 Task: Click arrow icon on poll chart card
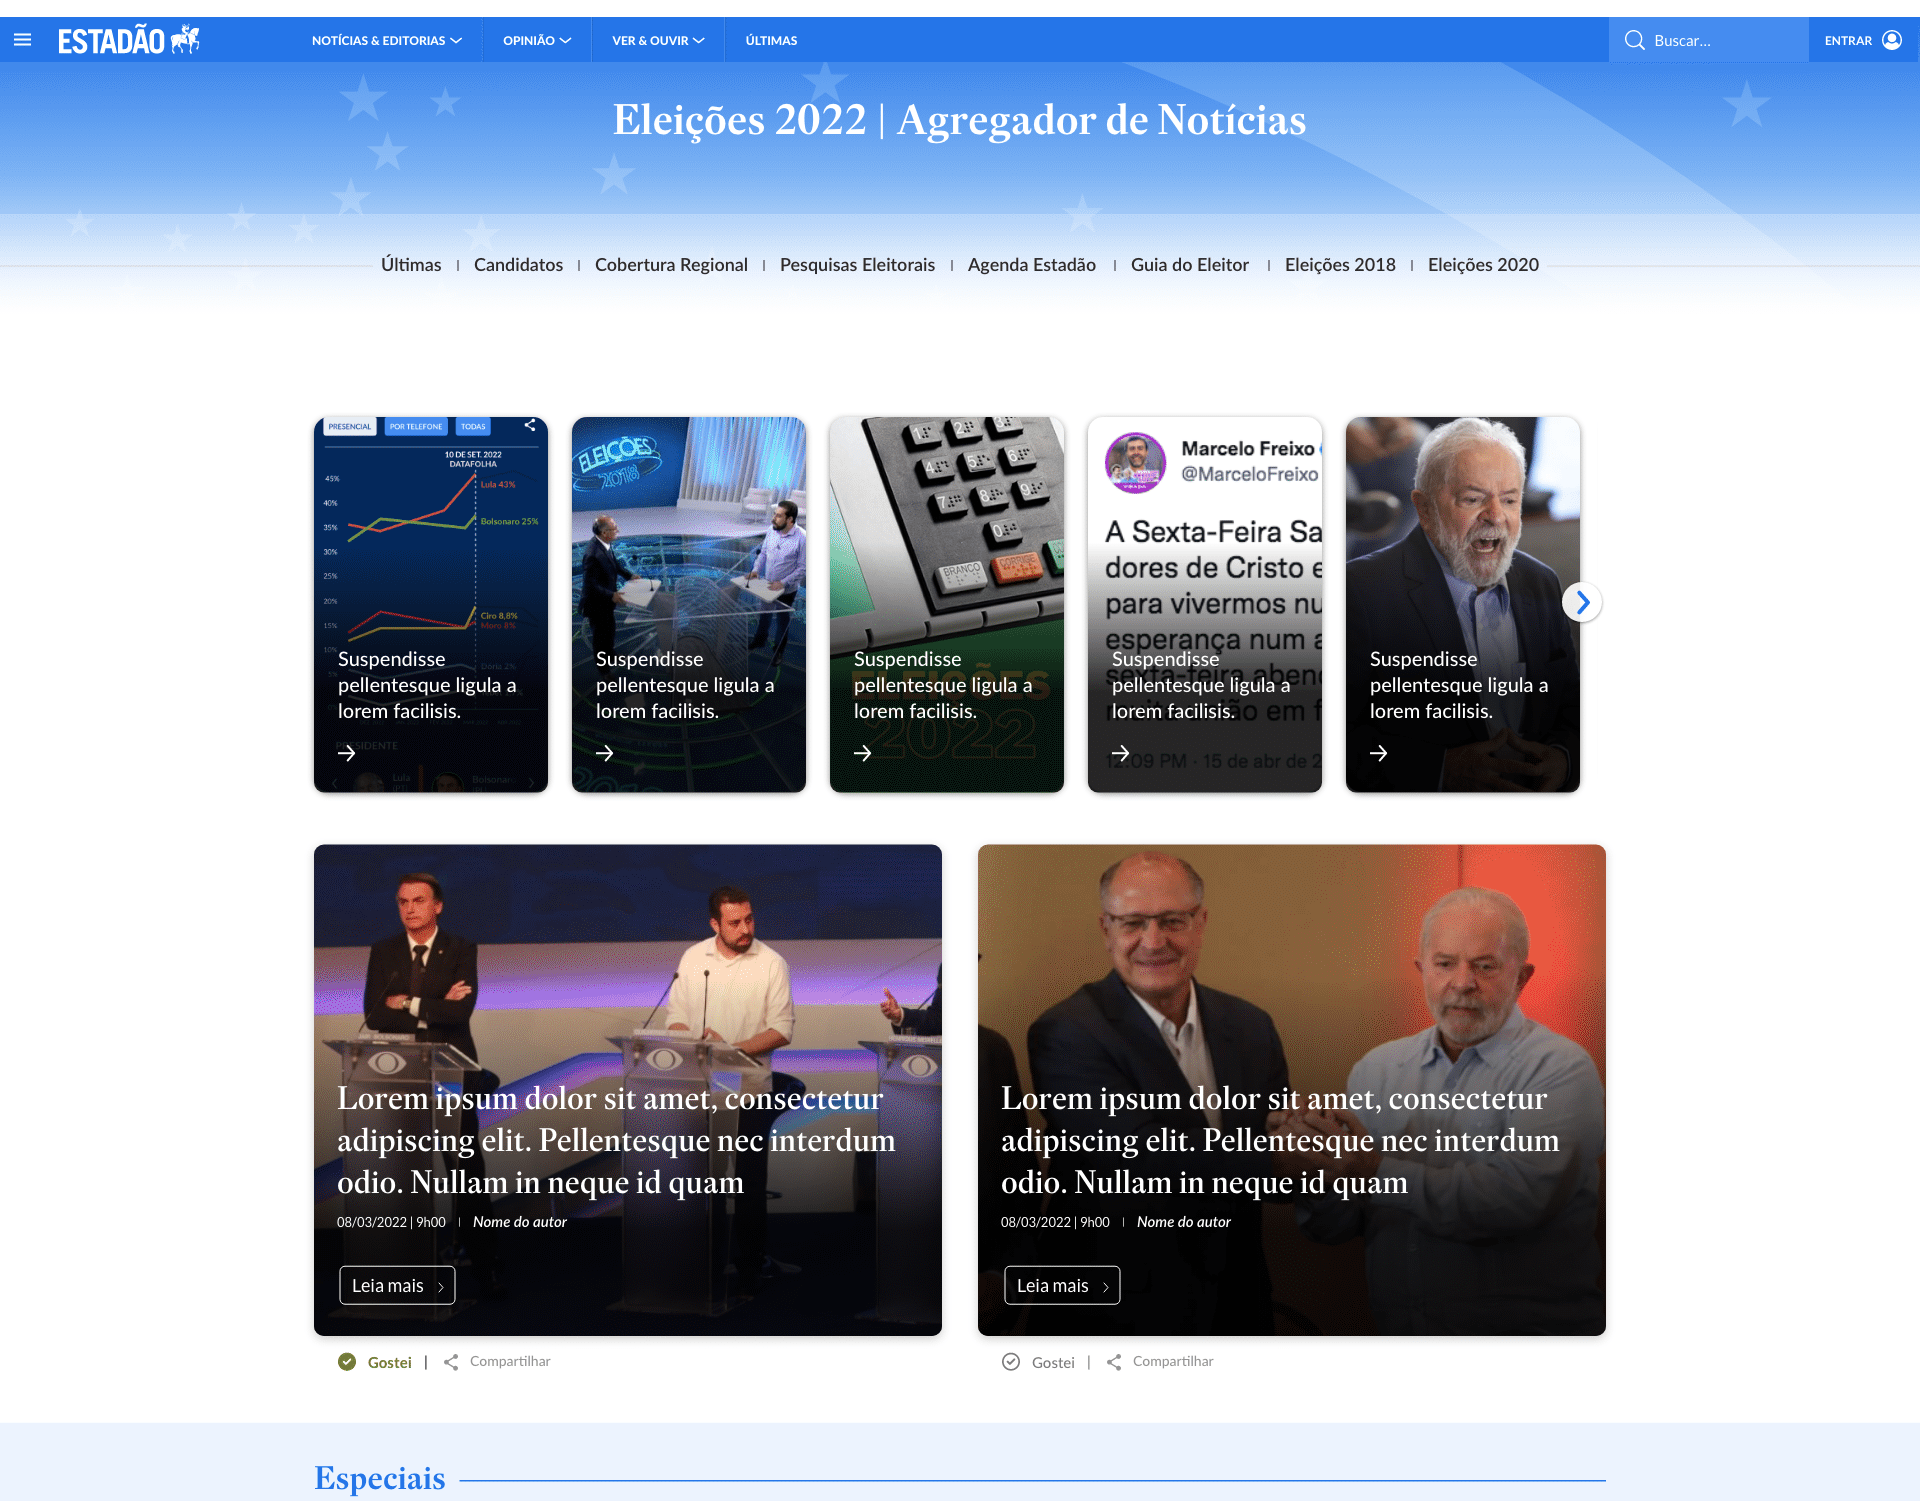[x=347, y=753]
